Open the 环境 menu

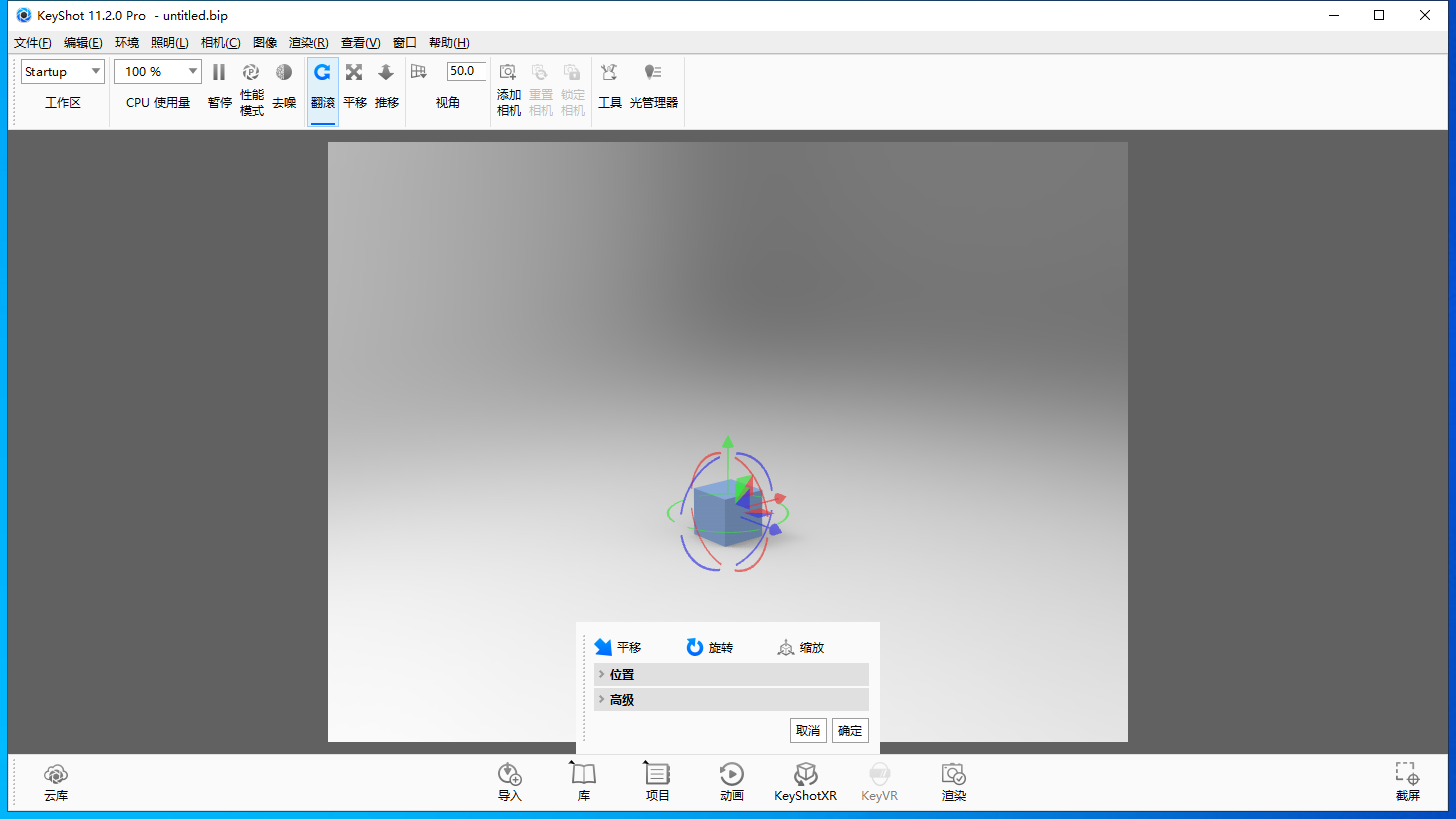coord(127,43)
